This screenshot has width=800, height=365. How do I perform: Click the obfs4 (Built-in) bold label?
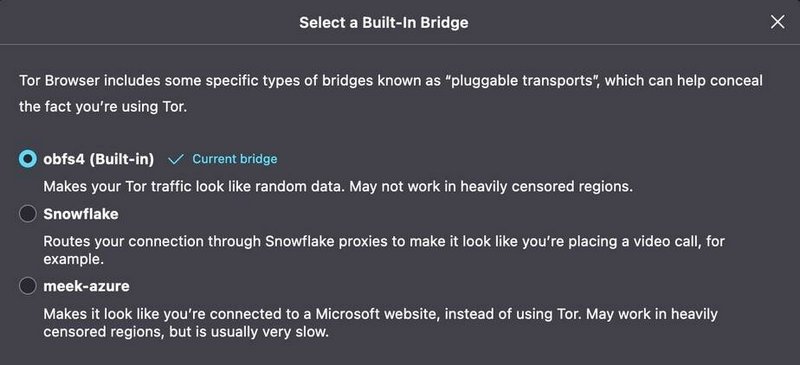(98, 159)
